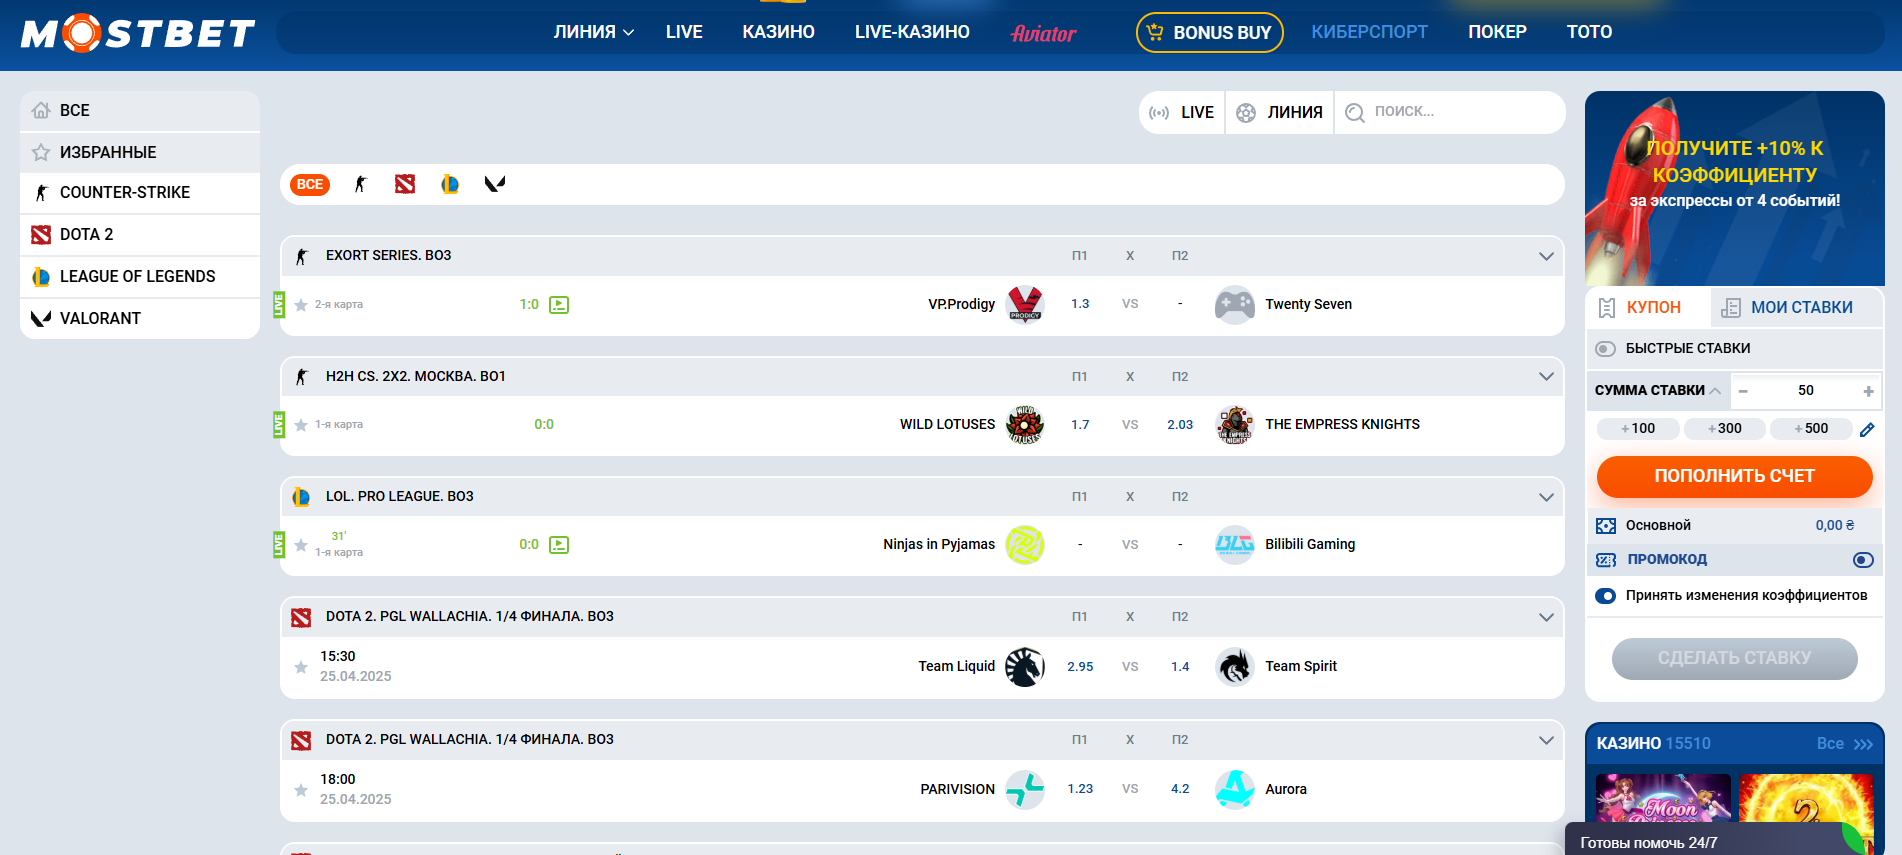Collapse the 18:00 PGL Wallachia section
Image resolution: width=1902 pixels, height=855 pixels.
pyautogui.click(x=1546, y=740)
